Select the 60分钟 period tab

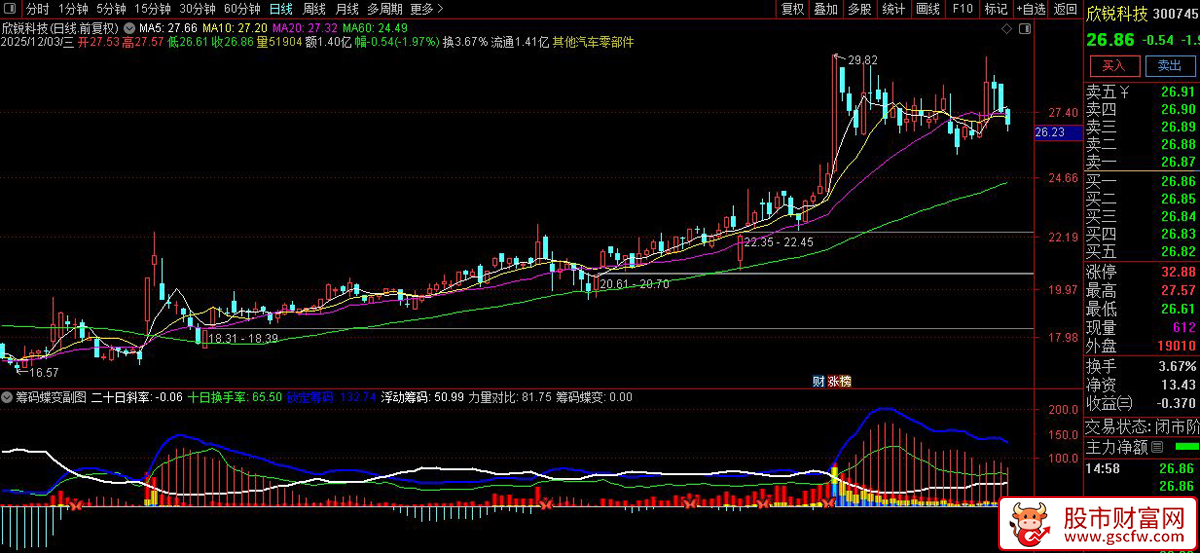(x=241, y=9)
